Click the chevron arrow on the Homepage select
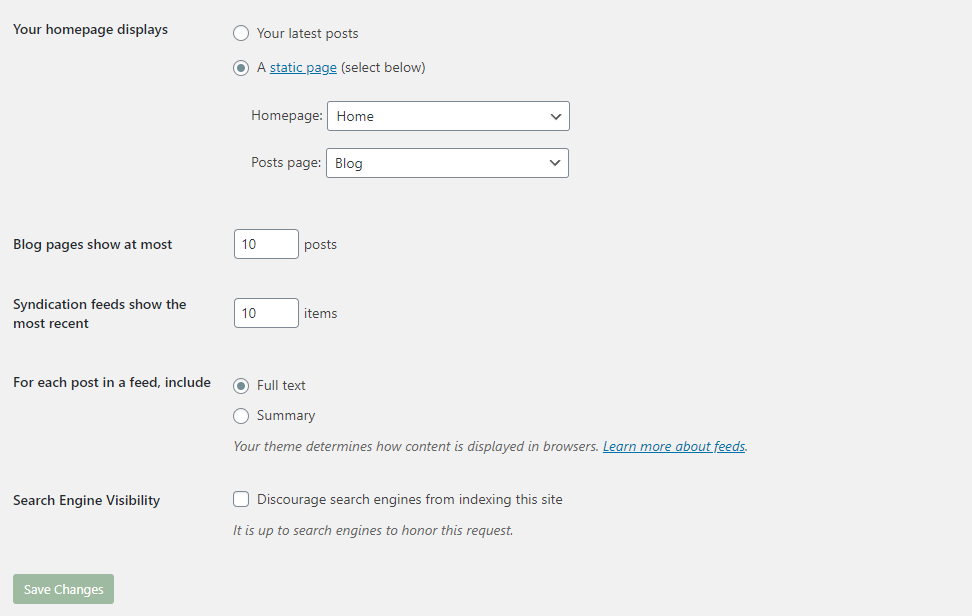 555,117
